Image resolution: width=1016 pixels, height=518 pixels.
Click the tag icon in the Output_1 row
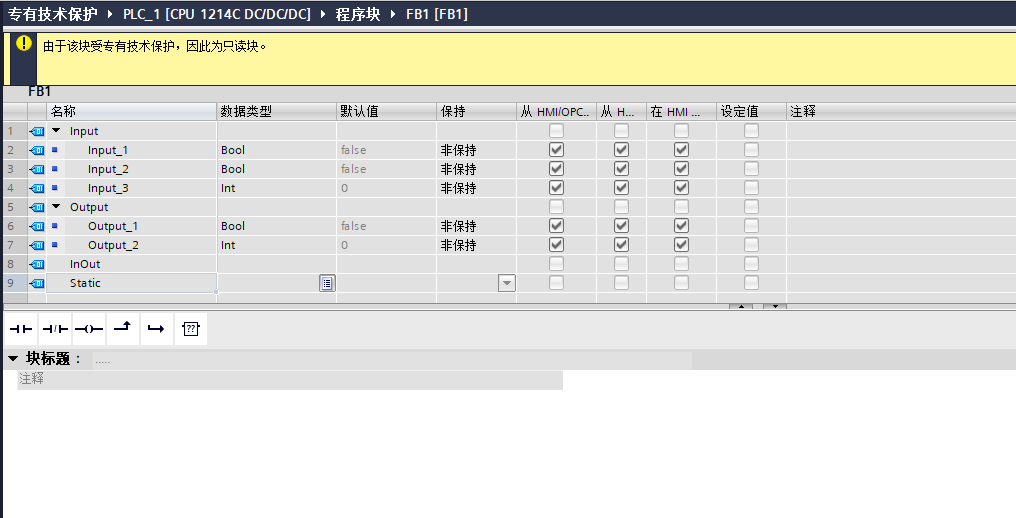coord(37,226)
